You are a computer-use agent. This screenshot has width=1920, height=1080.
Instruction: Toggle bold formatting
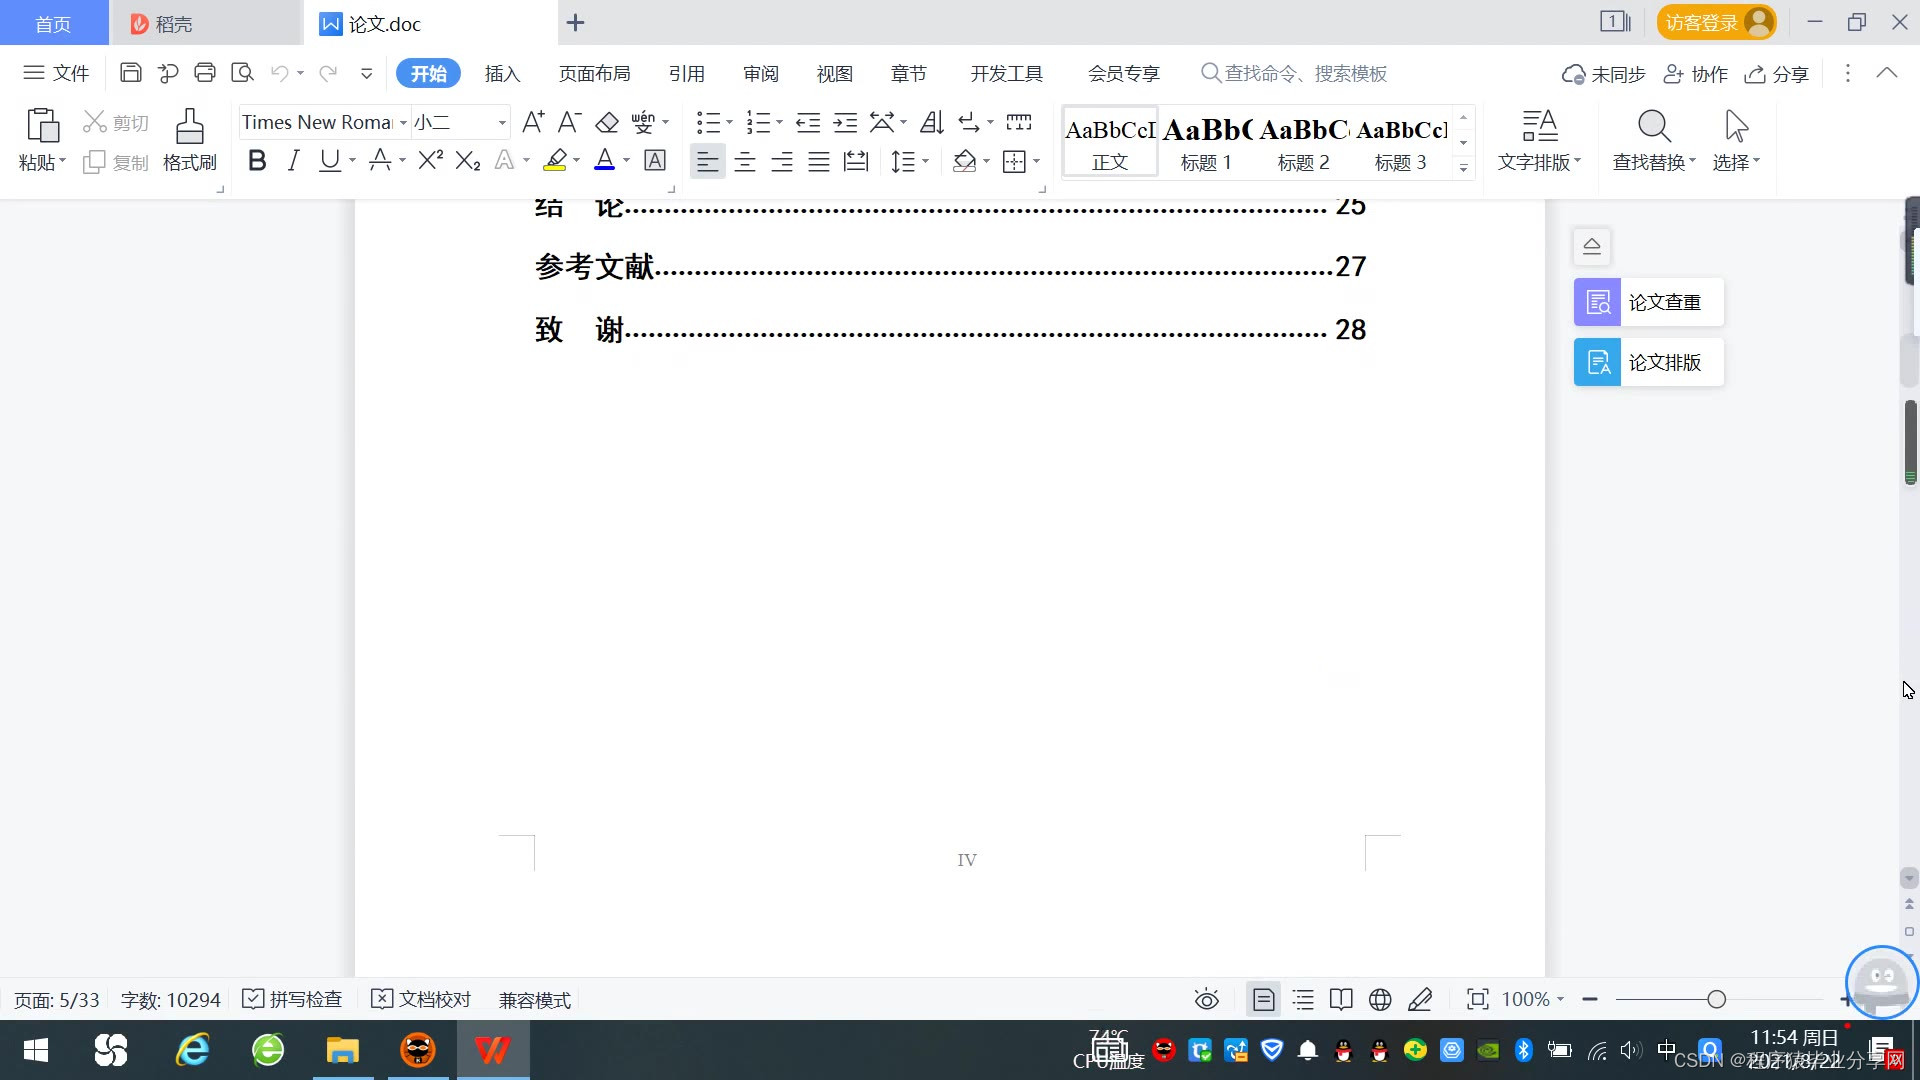(x=257, y=161)
